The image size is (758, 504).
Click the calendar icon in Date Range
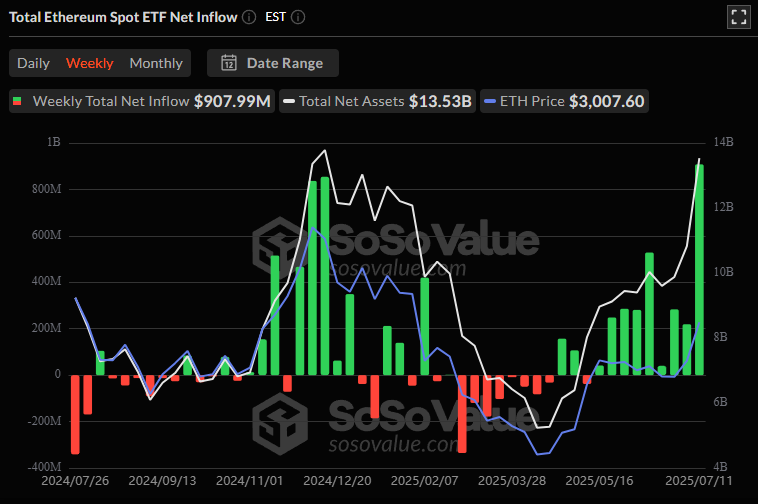tap(229, 63)
